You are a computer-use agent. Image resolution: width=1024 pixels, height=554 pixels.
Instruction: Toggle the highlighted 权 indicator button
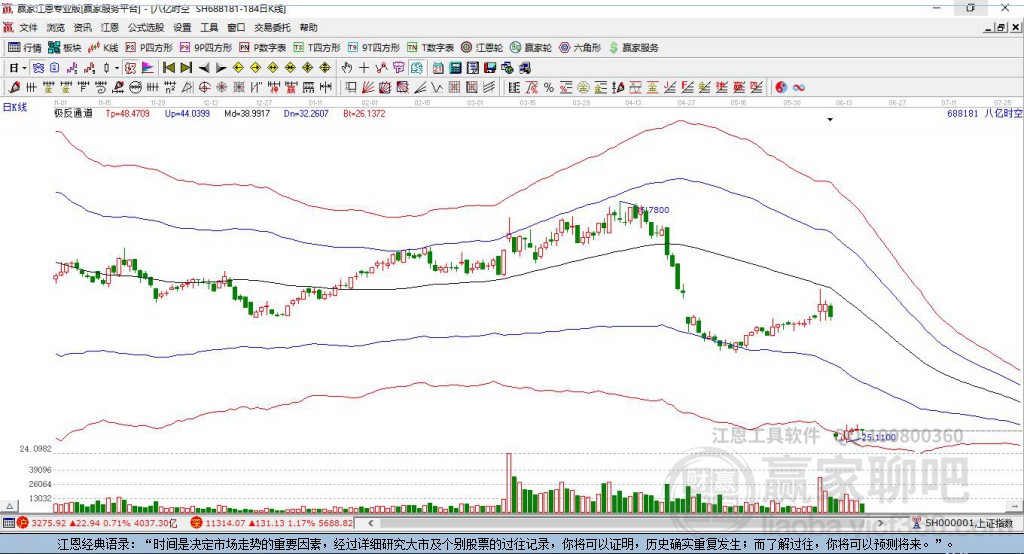tap(131, 68)
